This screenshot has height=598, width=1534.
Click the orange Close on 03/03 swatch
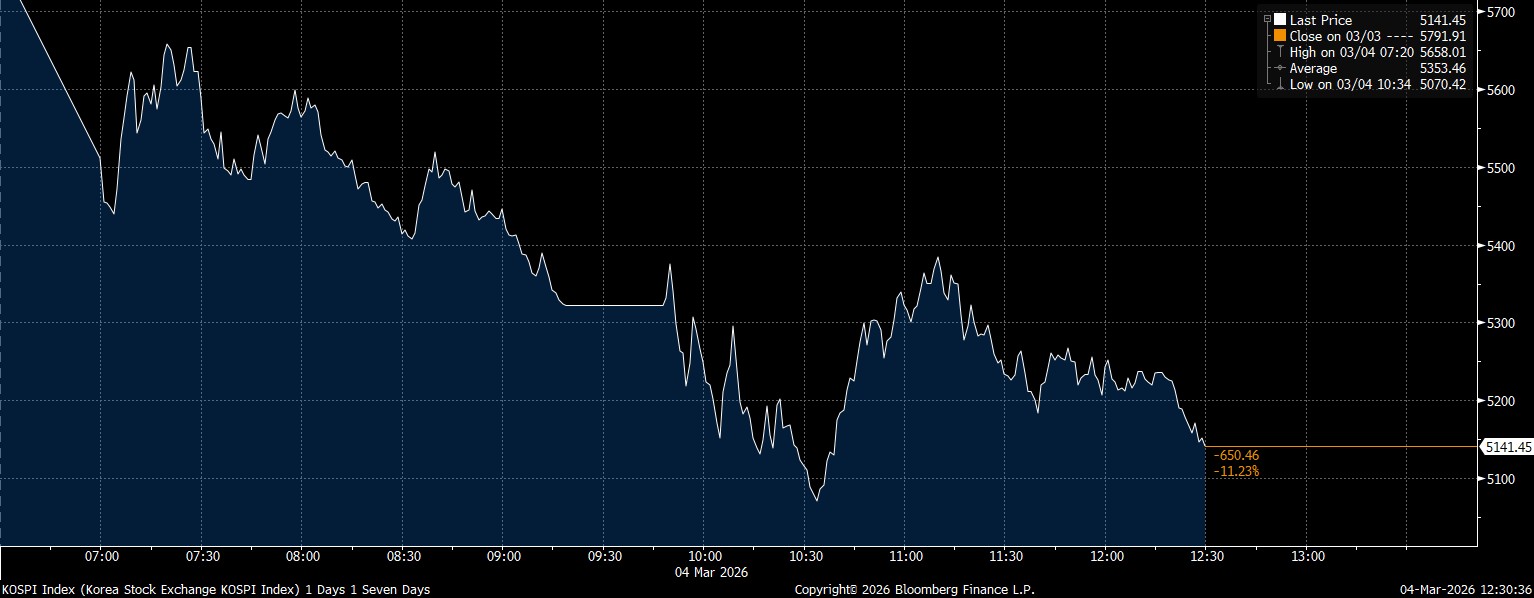[x=1280, y=36]
